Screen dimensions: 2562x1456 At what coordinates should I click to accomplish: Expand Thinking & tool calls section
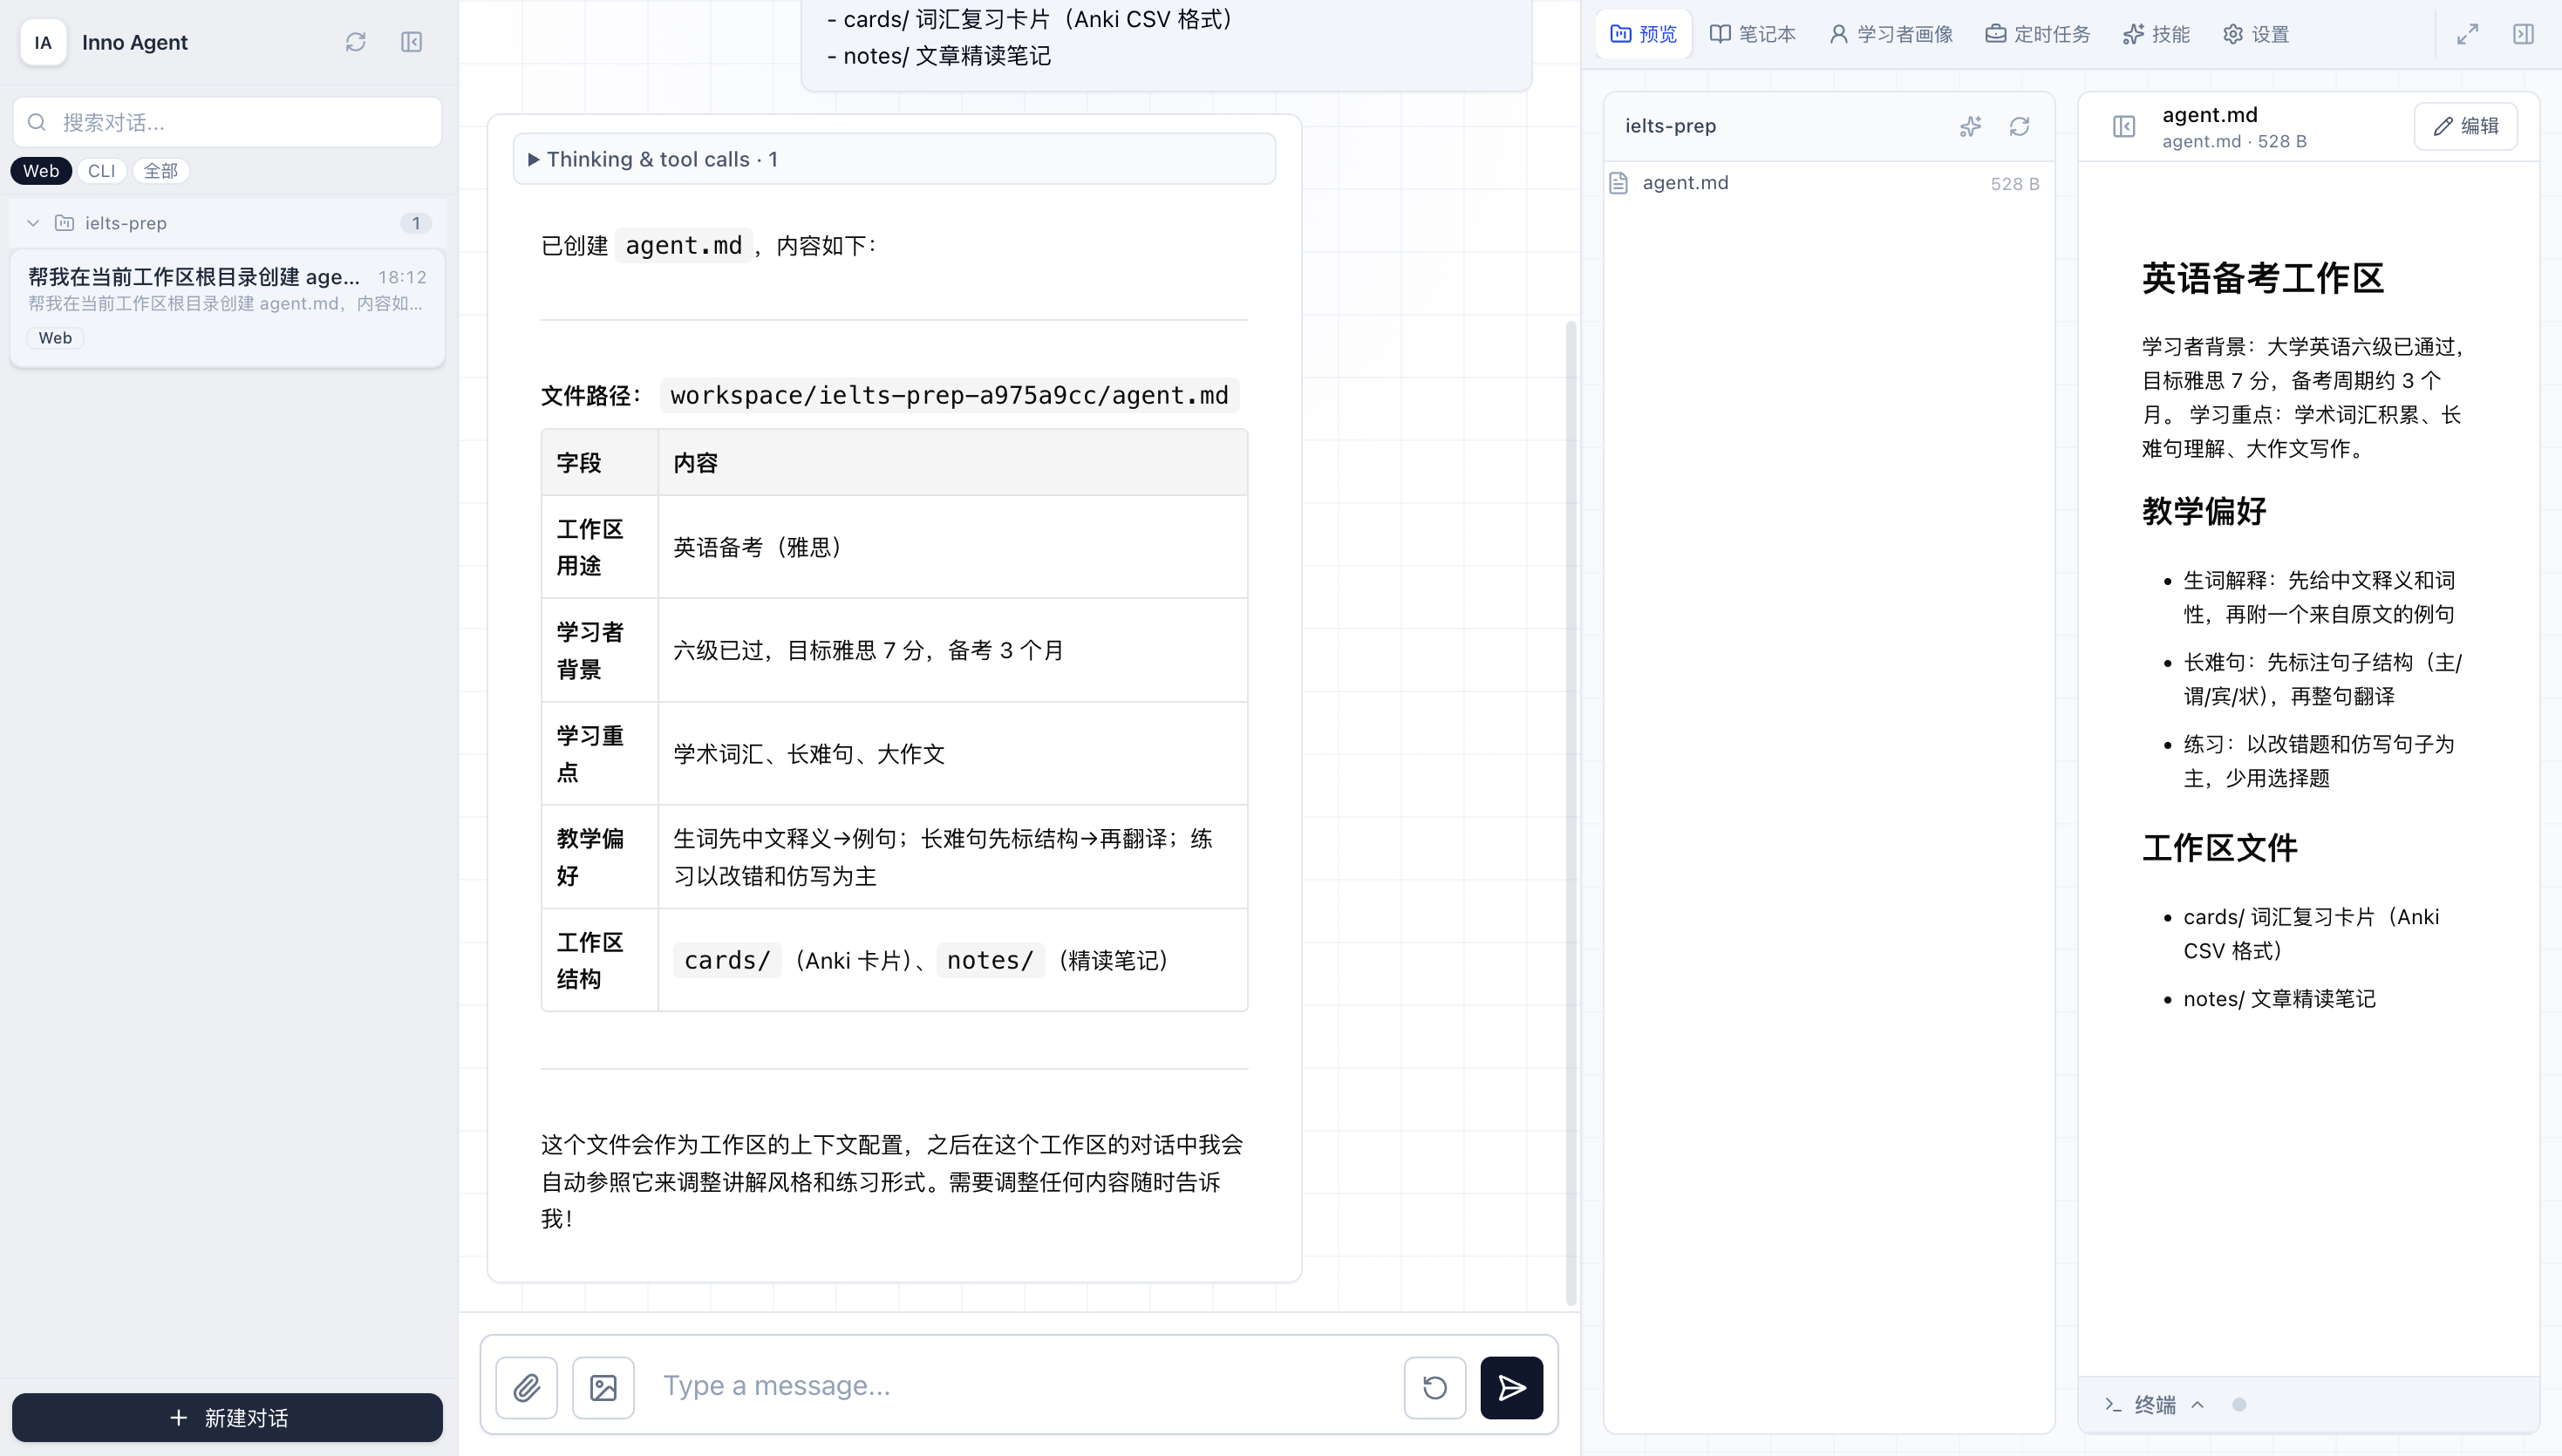pos(894,159)
